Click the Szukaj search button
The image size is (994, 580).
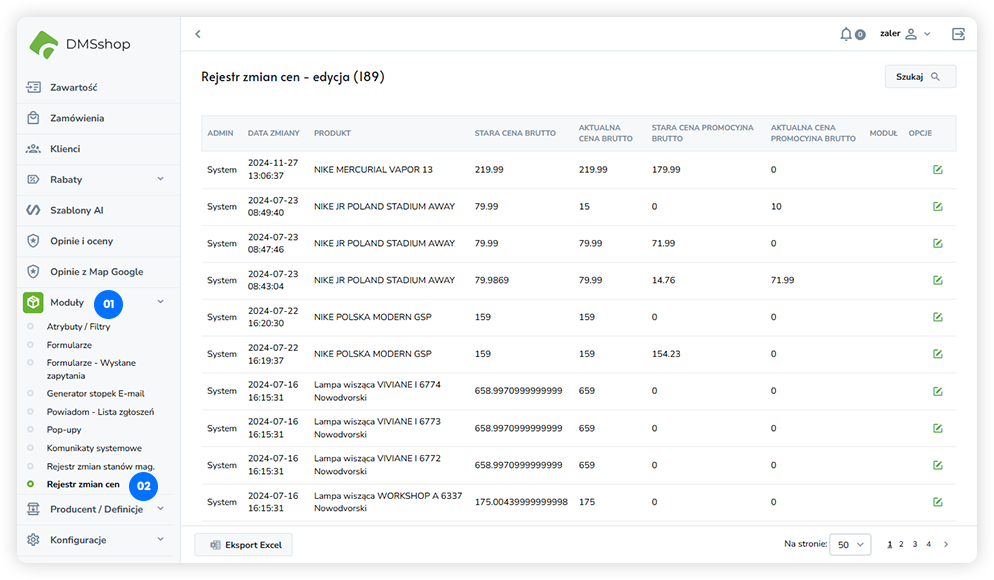coord(919,76)
